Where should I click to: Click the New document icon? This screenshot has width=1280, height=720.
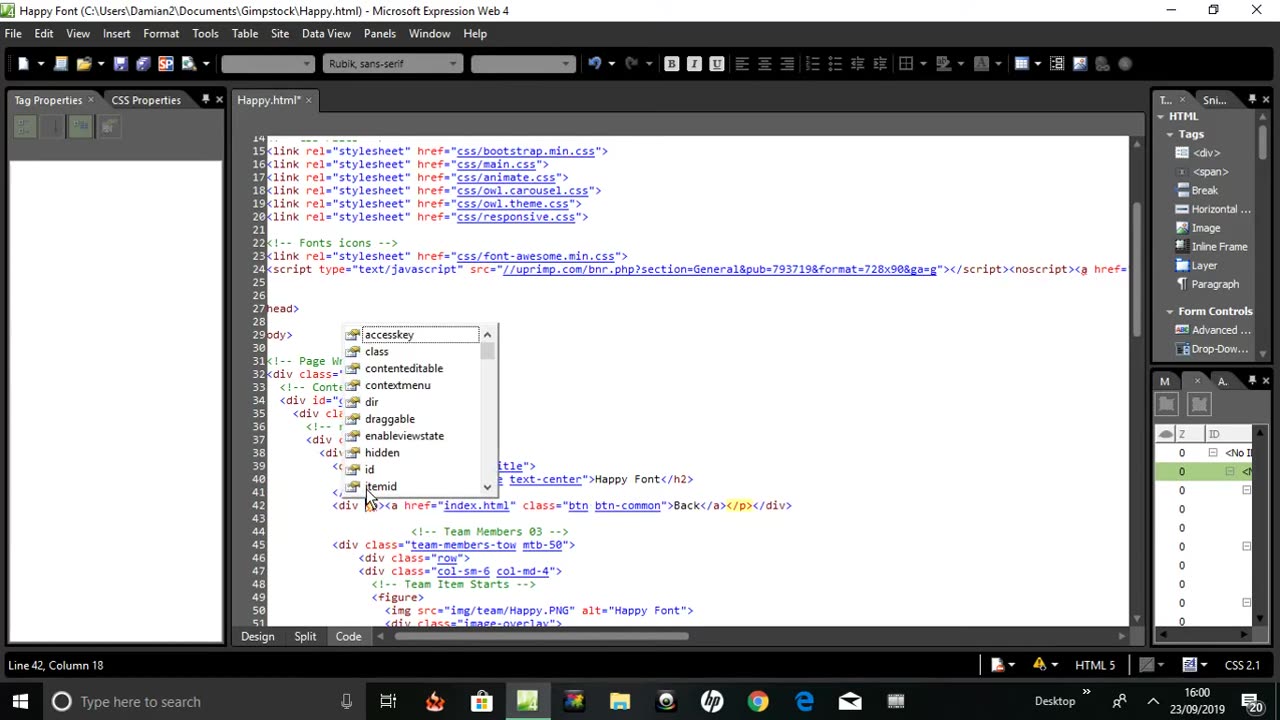pos(23,64)
